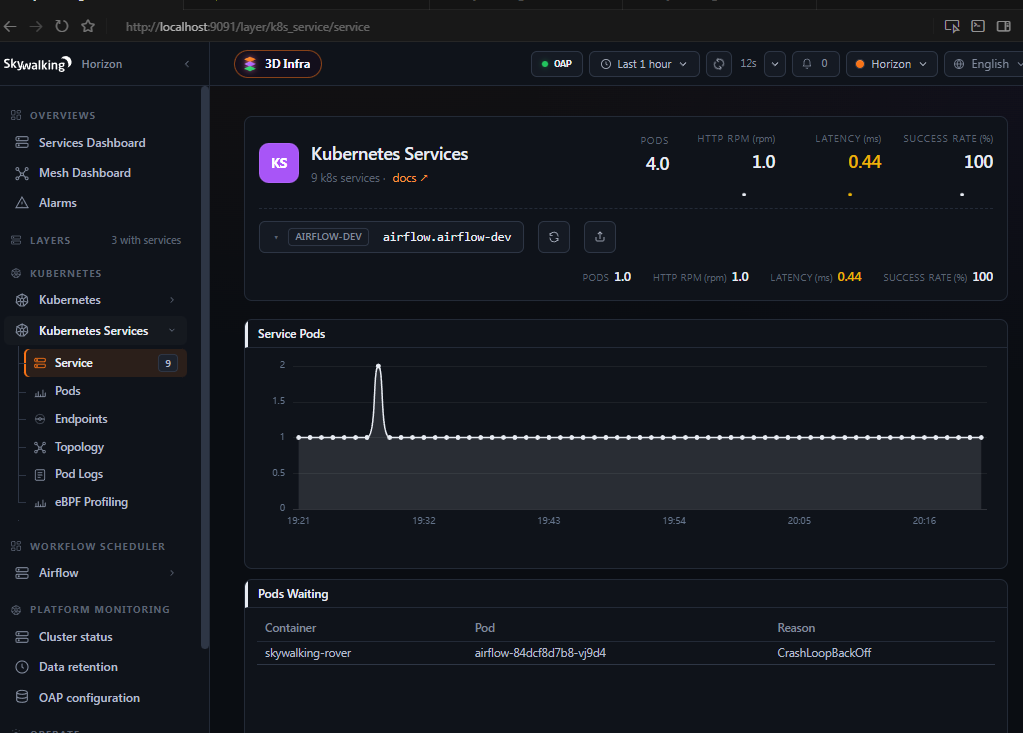The width and height of the screenshot is (1023, 733).
Task: Click the Topology graph icon
Action: tap(40, 447)
